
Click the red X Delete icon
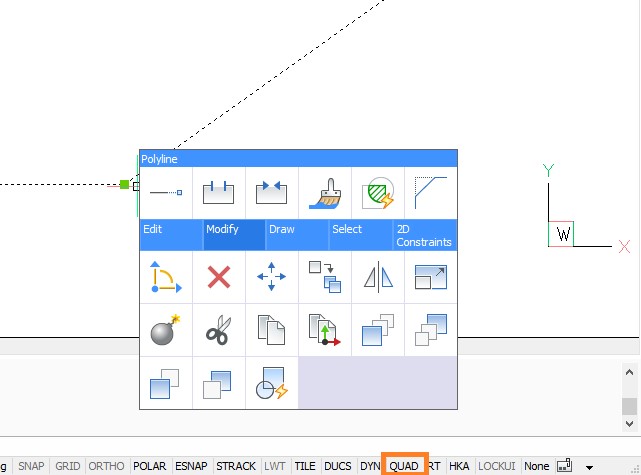pos(219,277)
